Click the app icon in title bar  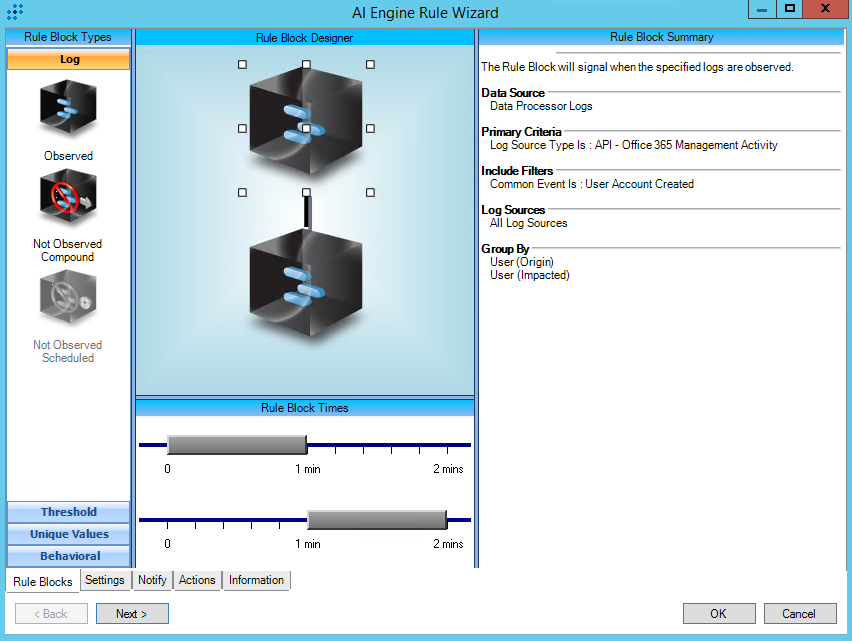[15, 12]
